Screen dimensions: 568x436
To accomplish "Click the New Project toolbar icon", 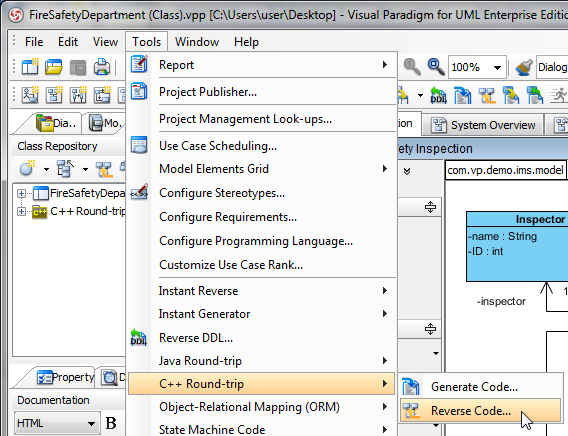I will coord(30,67).
